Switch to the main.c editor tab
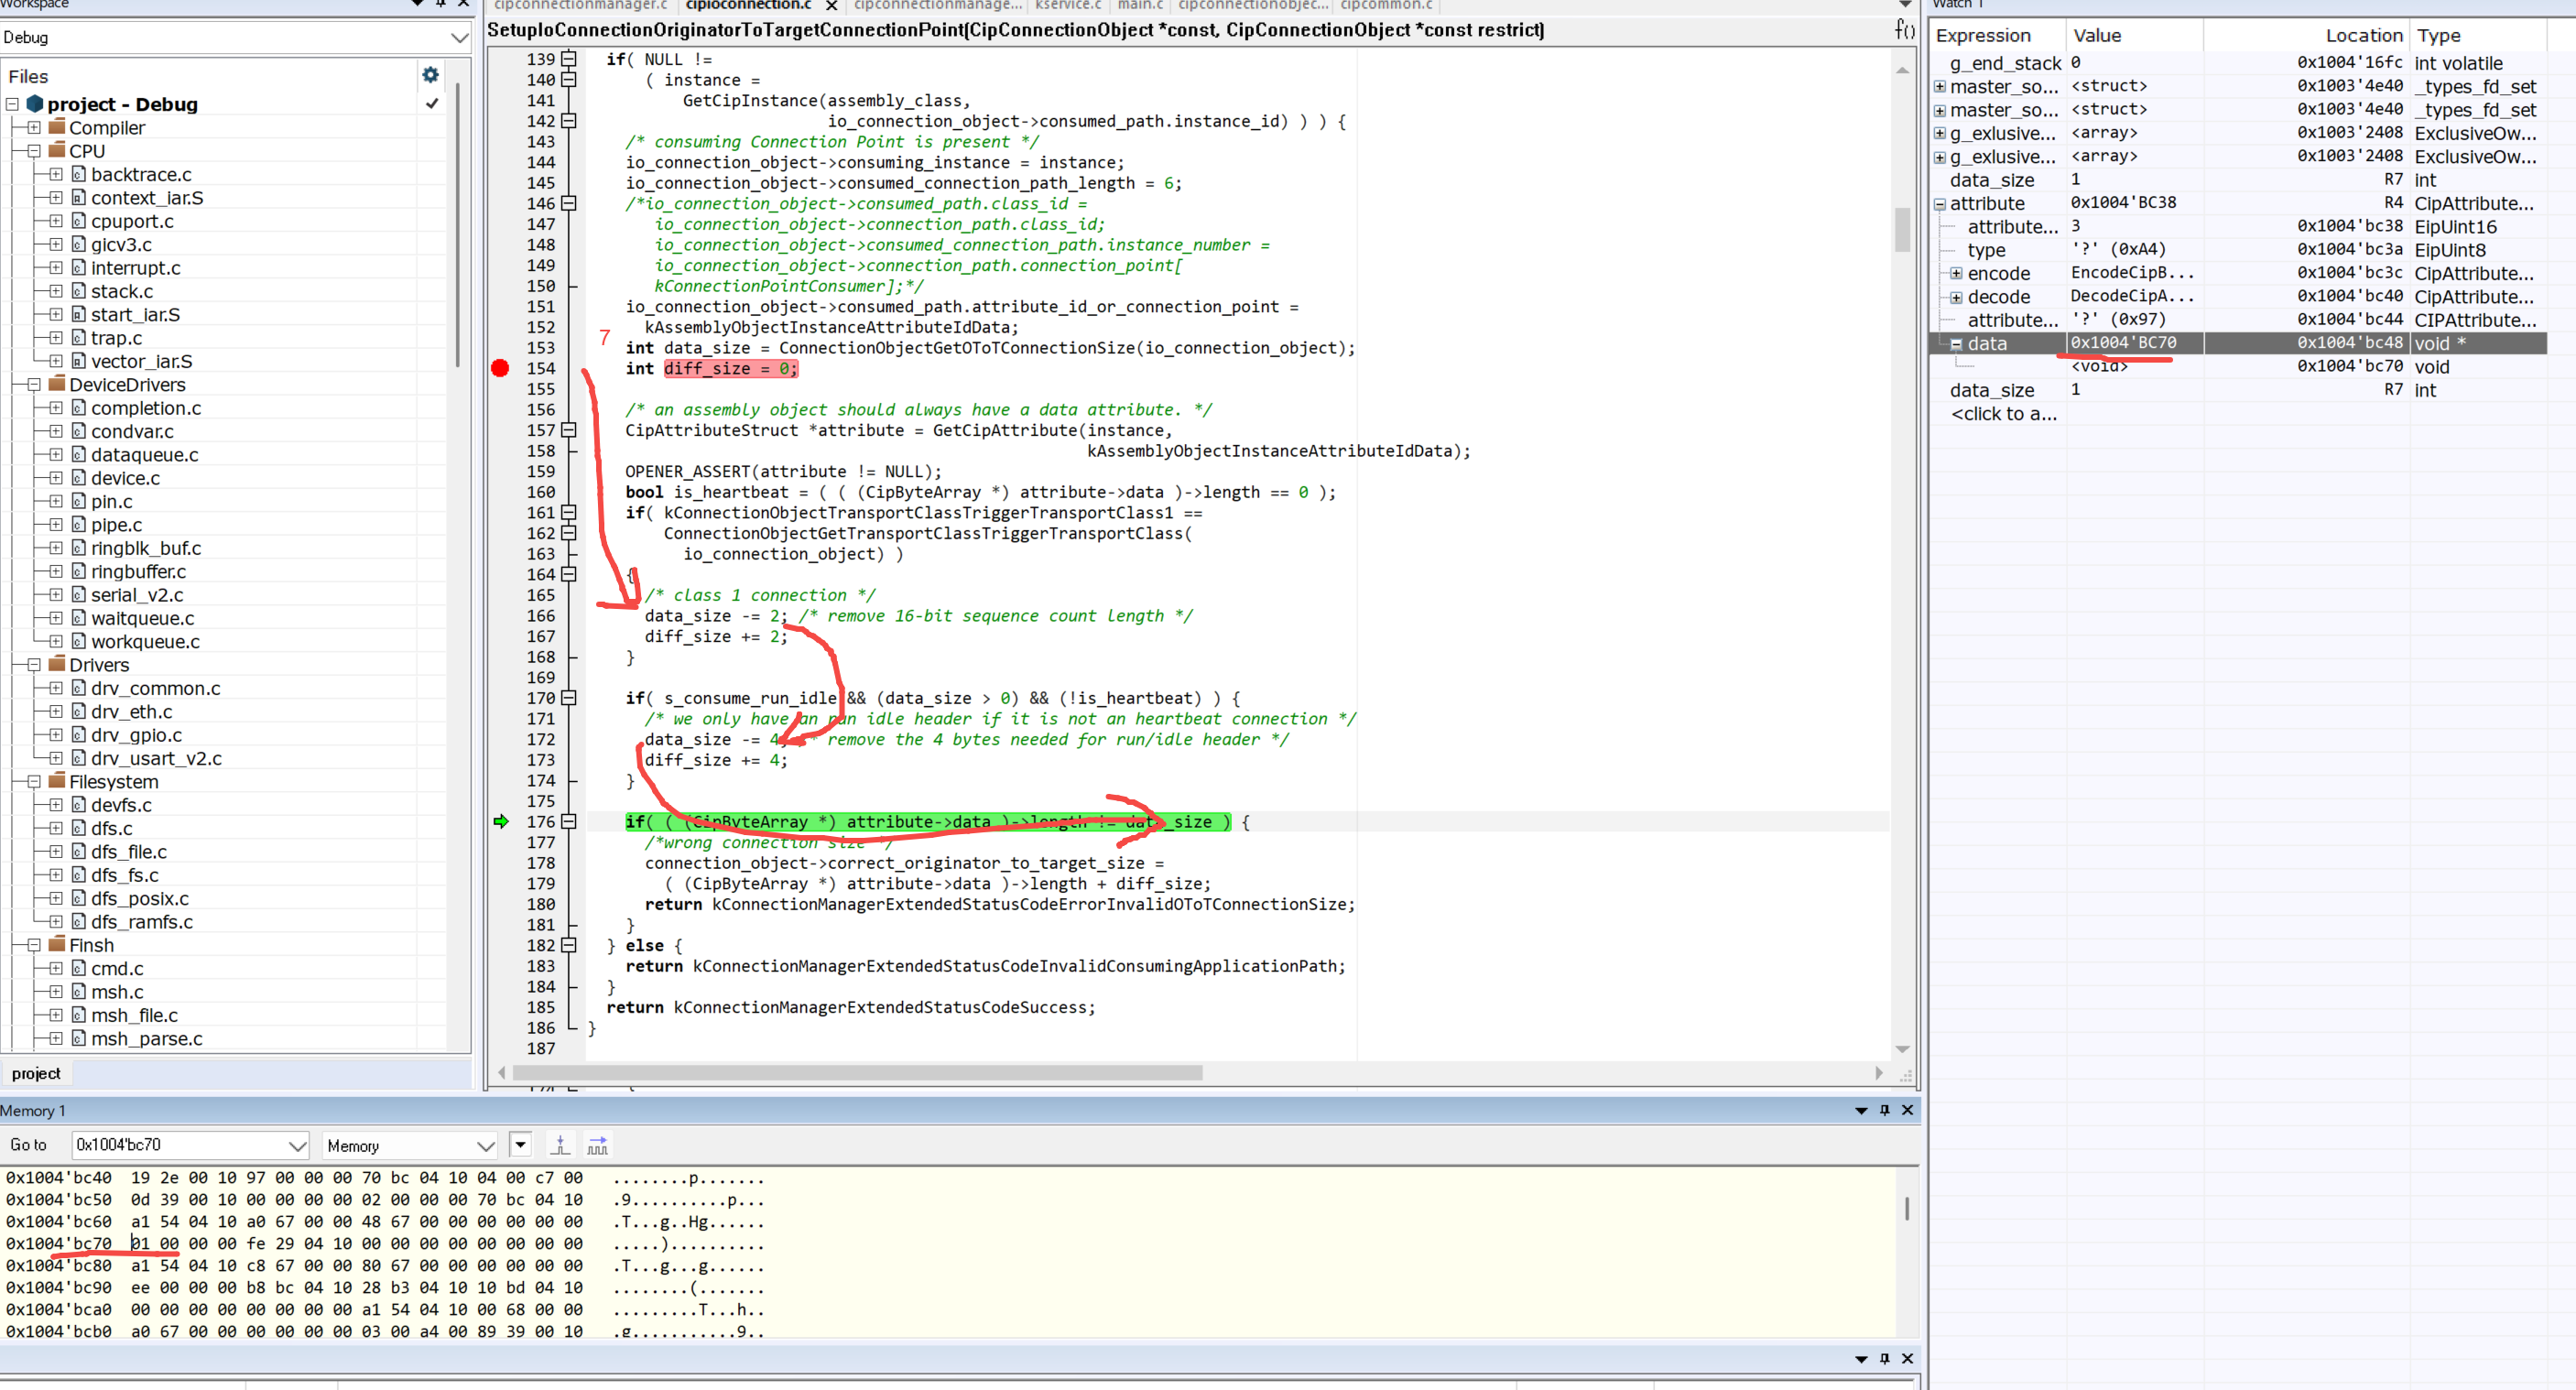The image size is (2576, 1390). tap(1139, 5)
